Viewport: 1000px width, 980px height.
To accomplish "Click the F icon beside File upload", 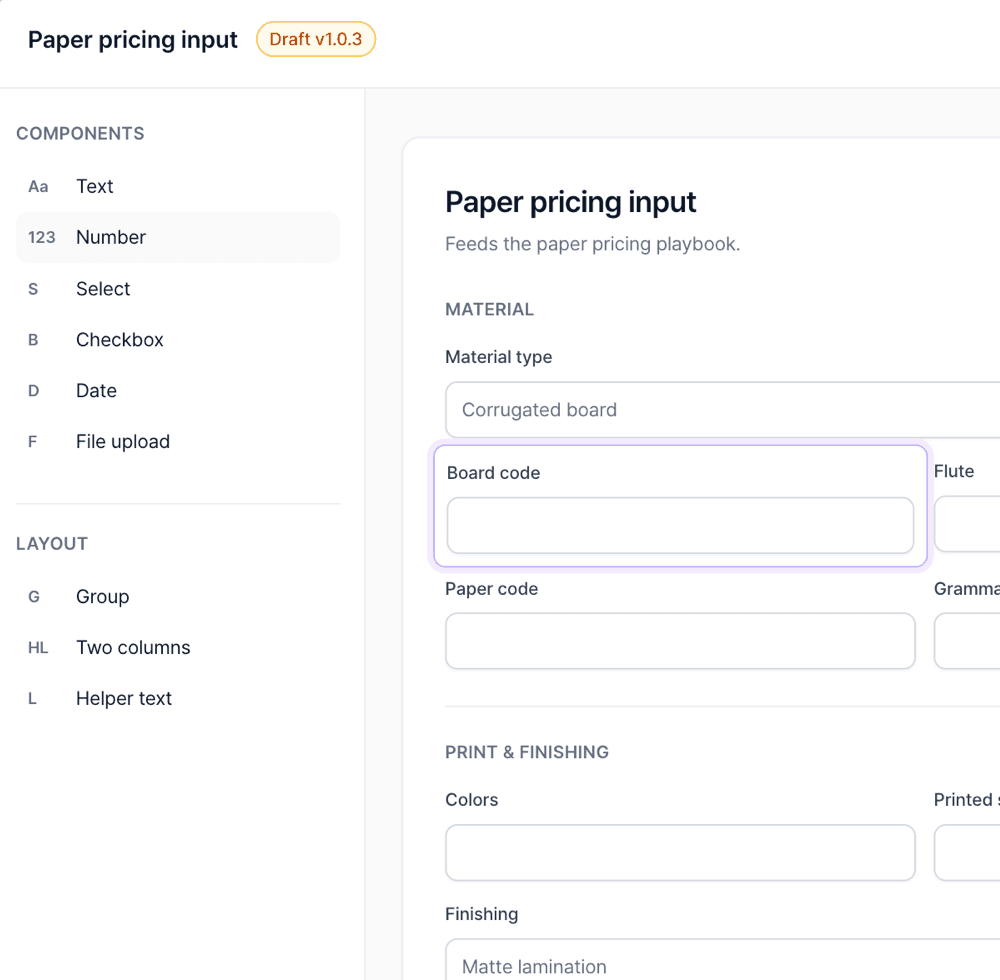I will tap(33, 442).
